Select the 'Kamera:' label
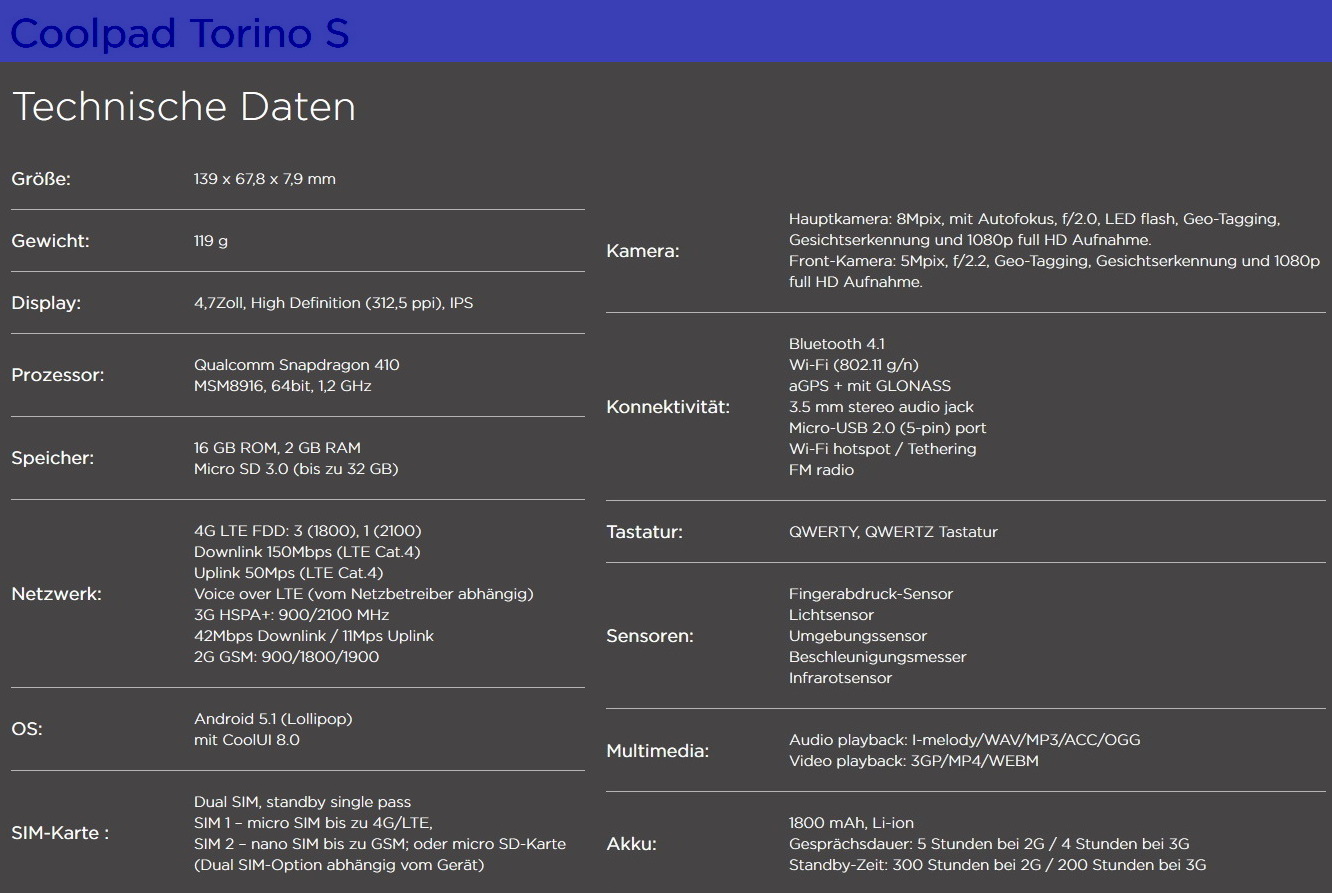 [643, 251]
